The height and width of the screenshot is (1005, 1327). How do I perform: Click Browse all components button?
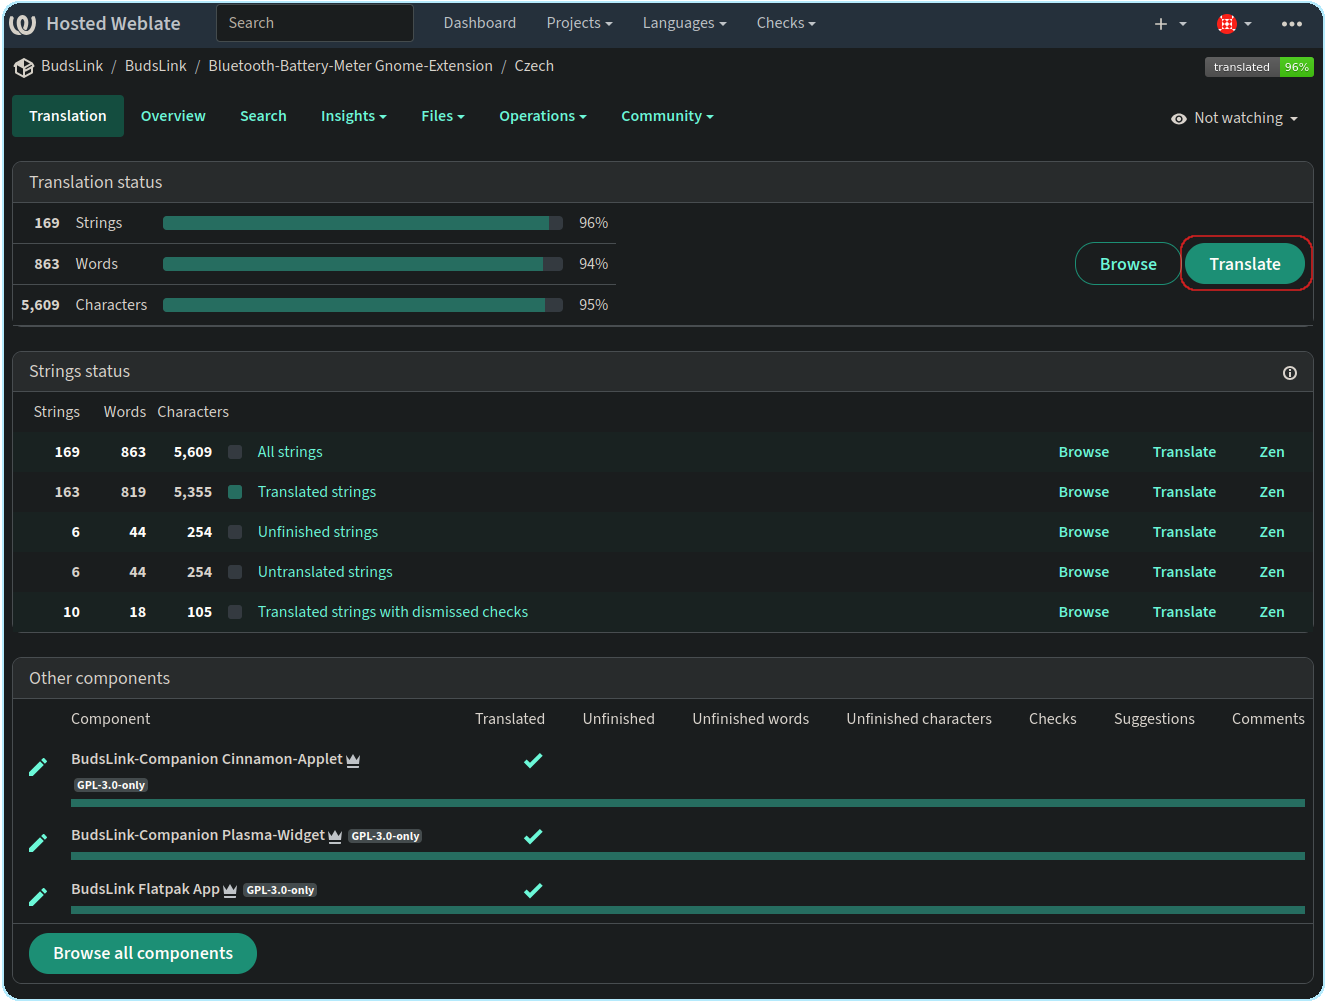pos(143,954)
